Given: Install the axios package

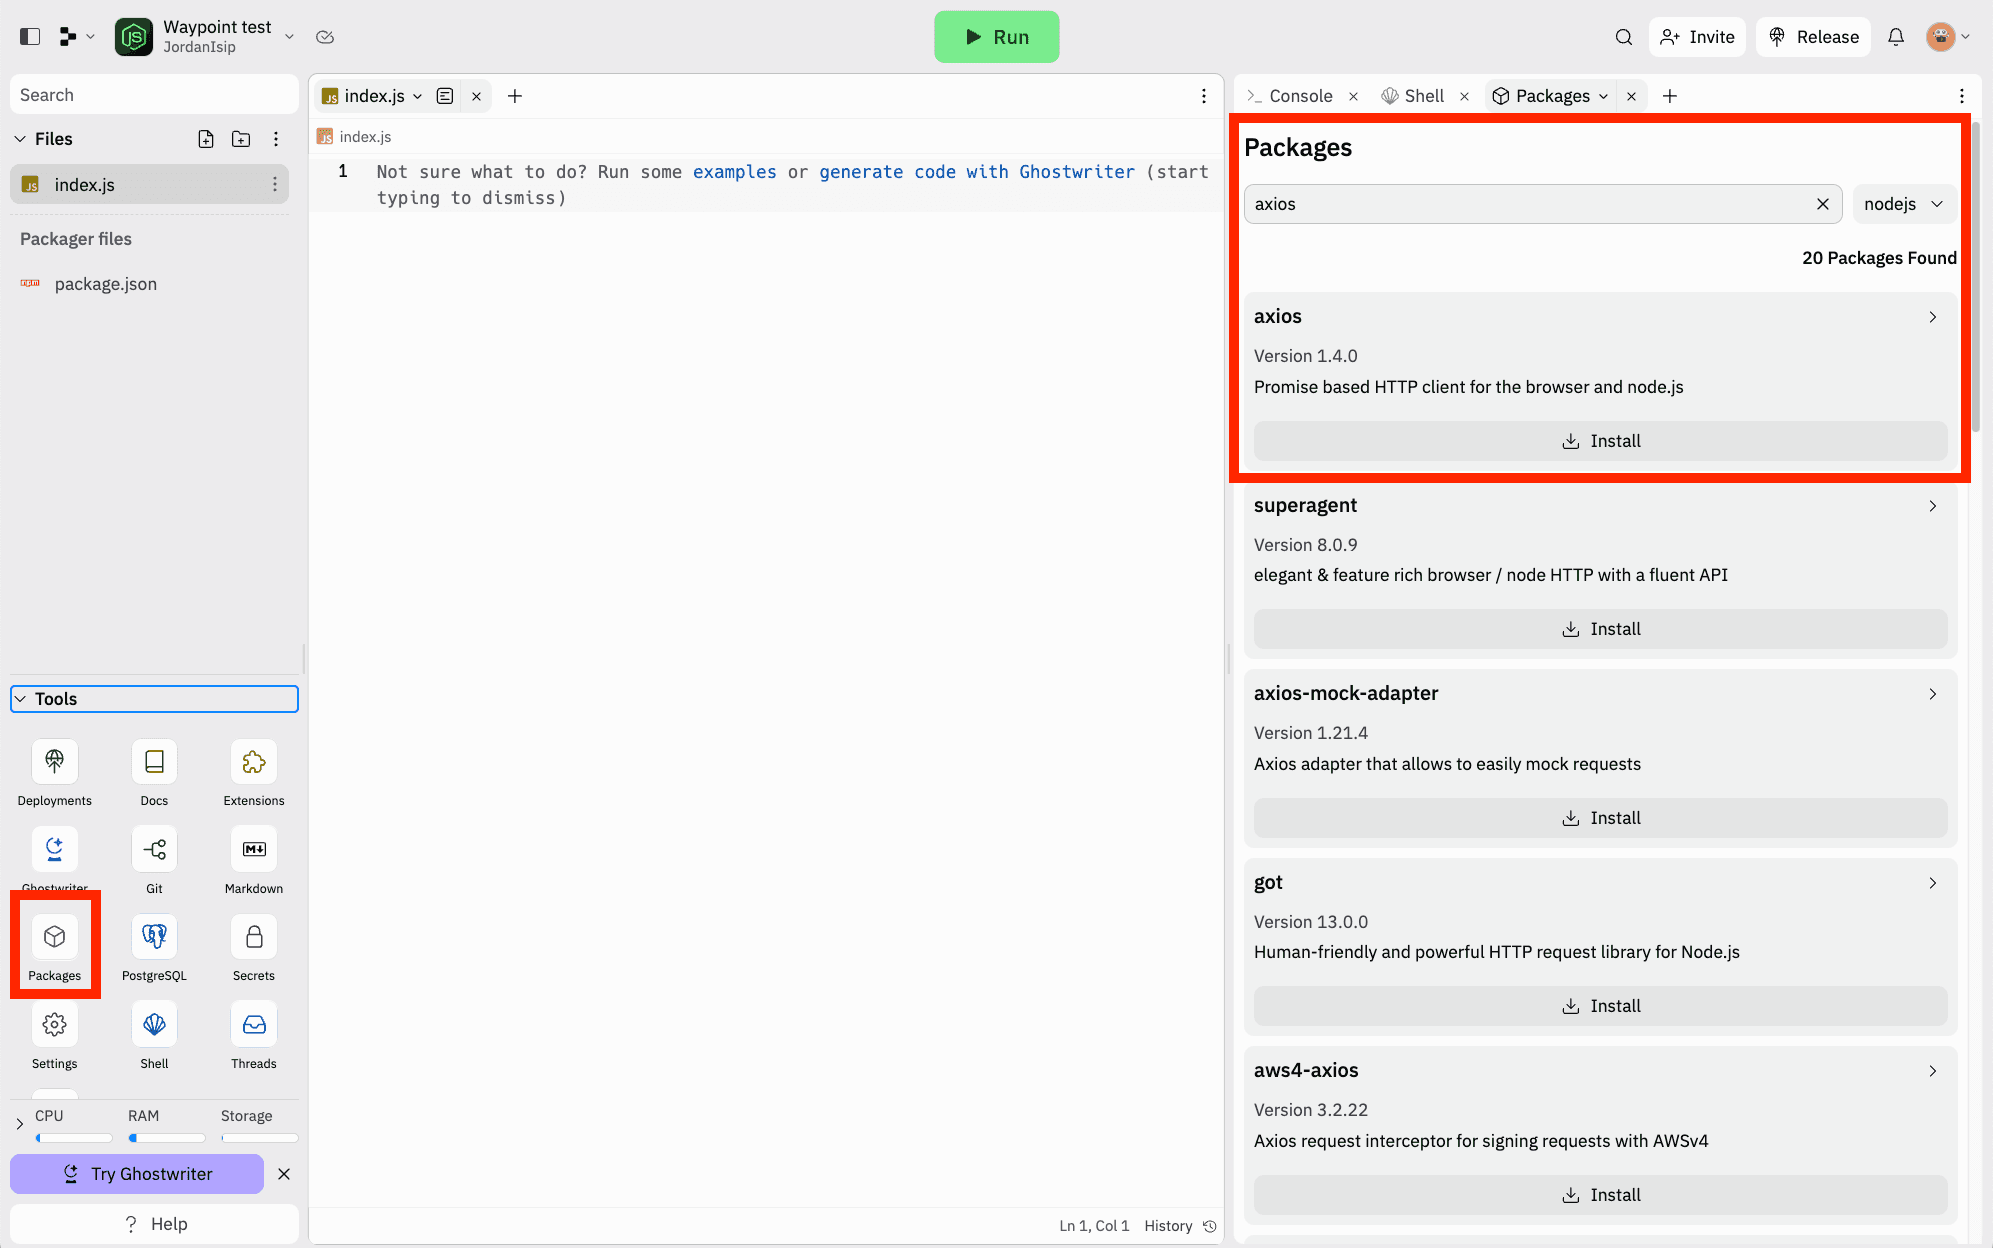Looking at the screenshot, I should tap(1600, 441).
